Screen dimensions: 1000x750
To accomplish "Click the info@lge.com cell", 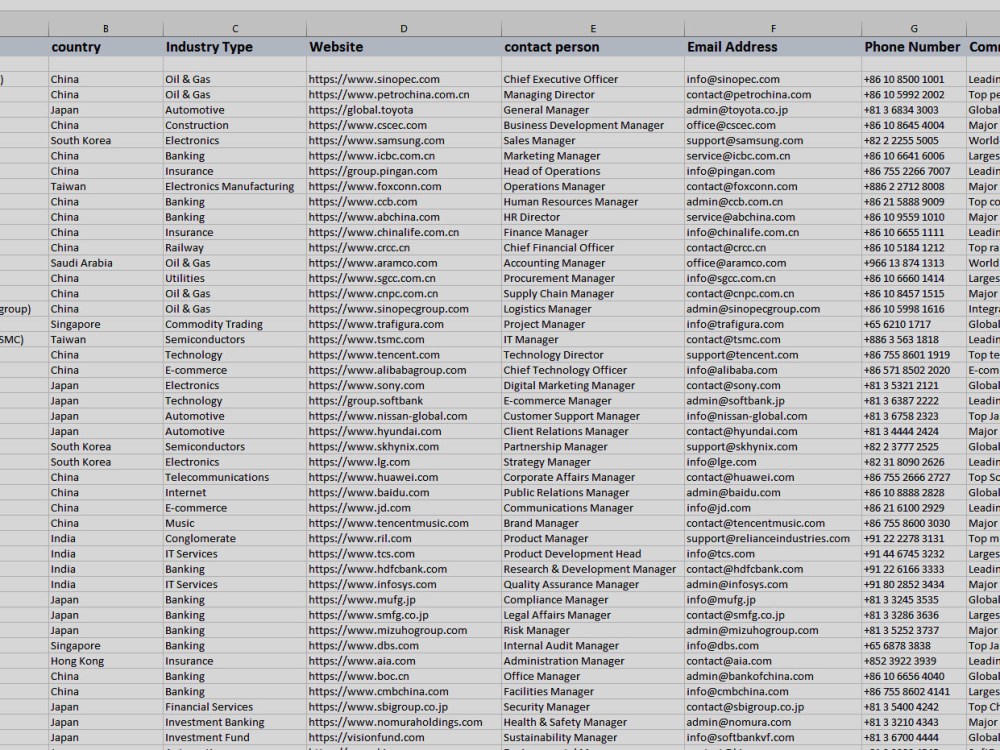I will coord(773,462).
